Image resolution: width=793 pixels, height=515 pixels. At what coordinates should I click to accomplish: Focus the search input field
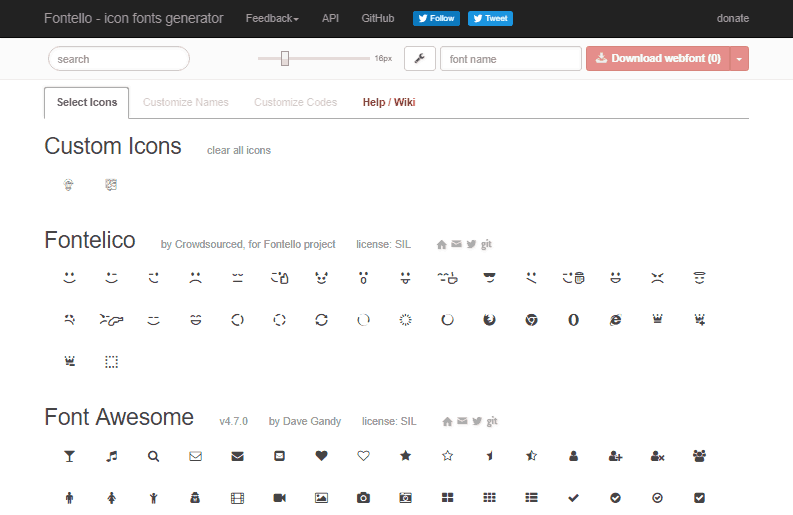point(119,59)
